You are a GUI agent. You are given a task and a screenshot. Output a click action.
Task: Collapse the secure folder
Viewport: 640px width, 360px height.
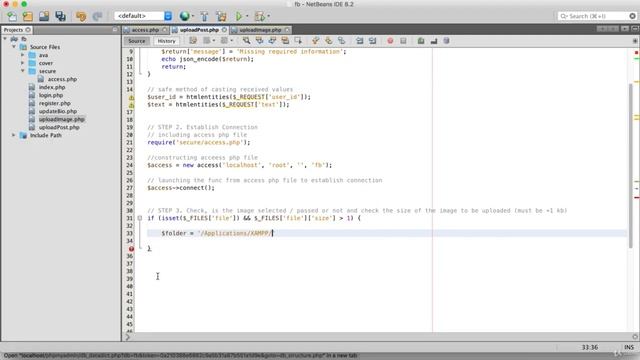22,71
